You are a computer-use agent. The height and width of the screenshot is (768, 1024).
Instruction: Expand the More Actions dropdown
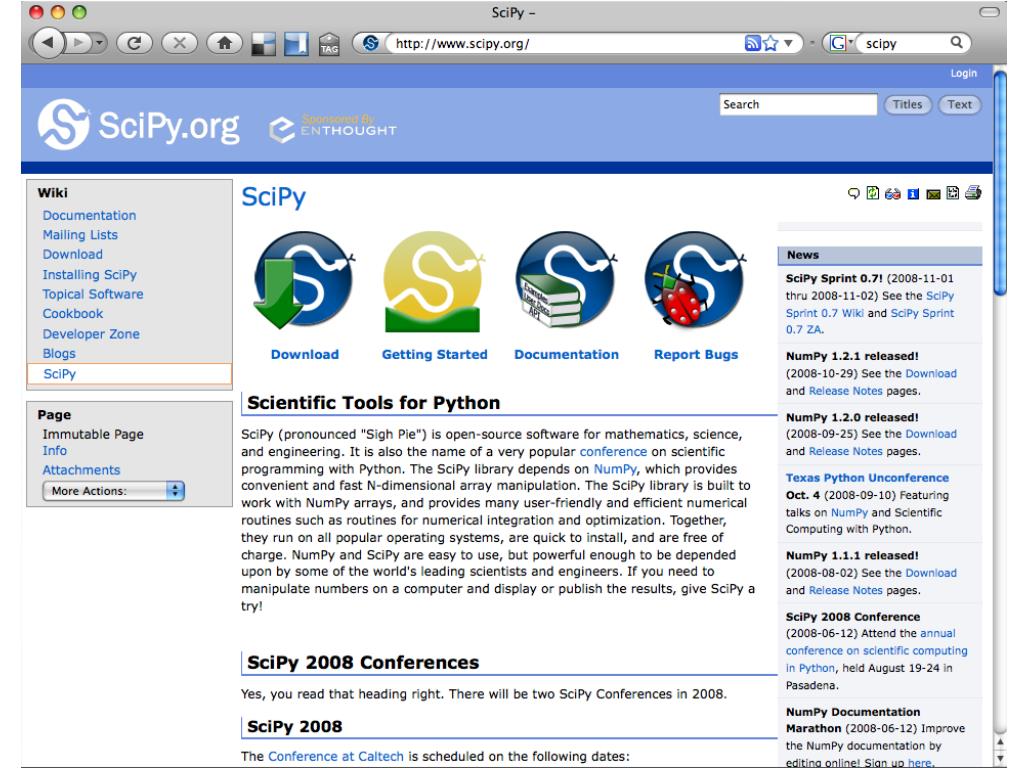tap(114, 491)
